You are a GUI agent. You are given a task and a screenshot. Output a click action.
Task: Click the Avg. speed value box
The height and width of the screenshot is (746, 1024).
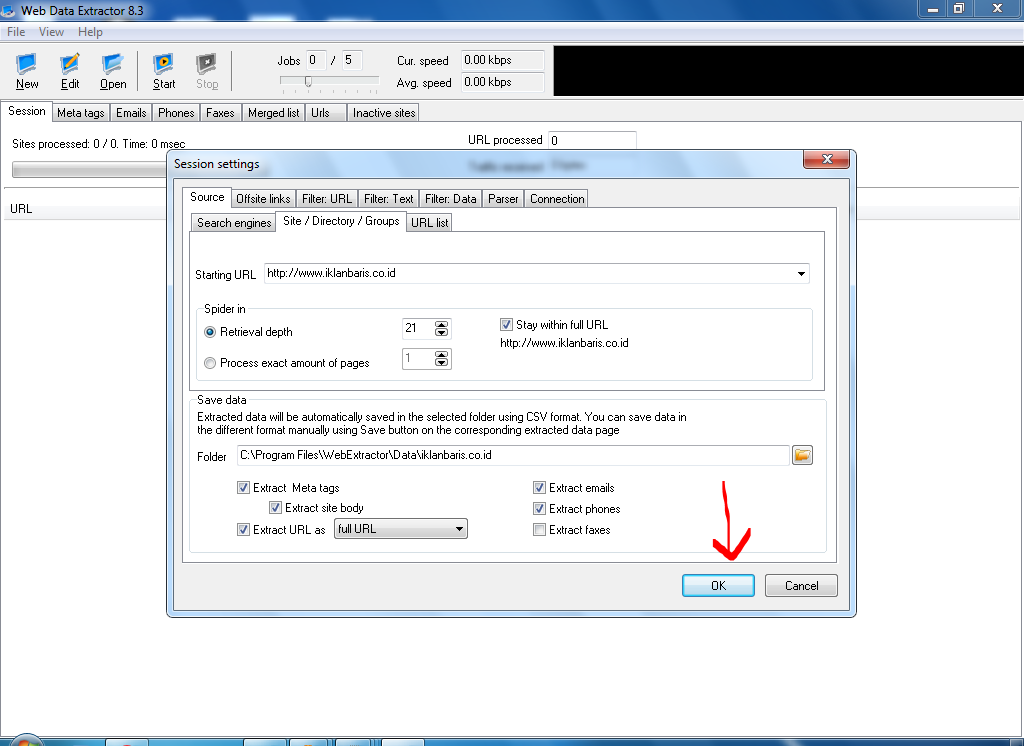pos(502,82)
